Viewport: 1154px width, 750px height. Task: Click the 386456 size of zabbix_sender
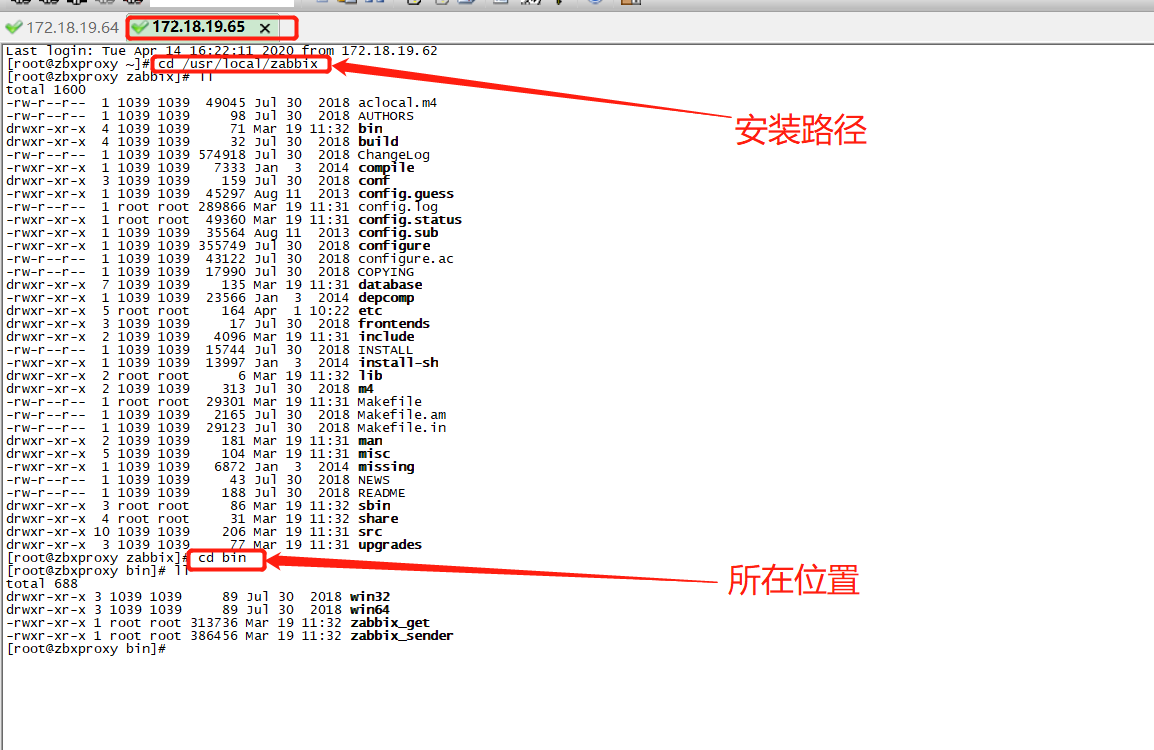(214, 636)
